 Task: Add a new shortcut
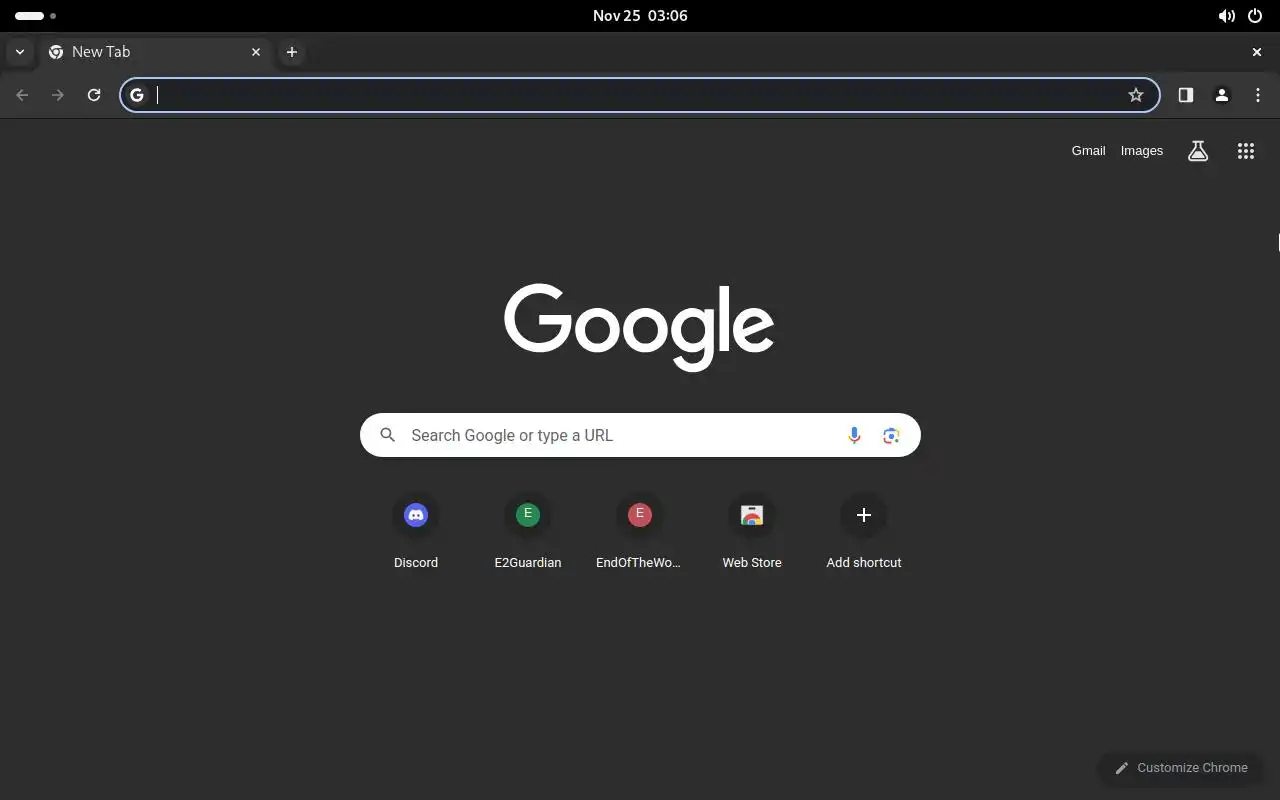pyautogui.click(x=864, y=532)
